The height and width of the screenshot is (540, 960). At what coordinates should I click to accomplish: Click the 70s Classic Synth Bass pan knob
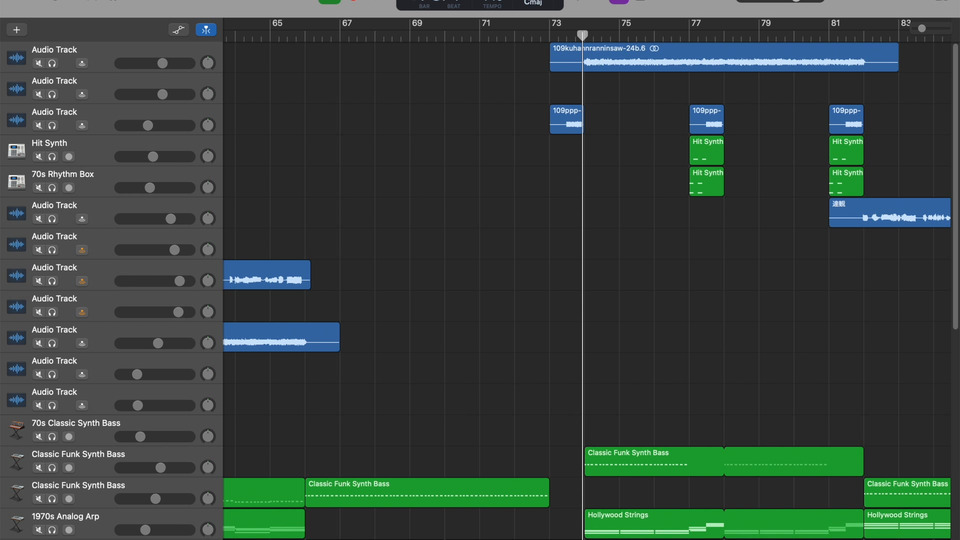coord(208,436)
